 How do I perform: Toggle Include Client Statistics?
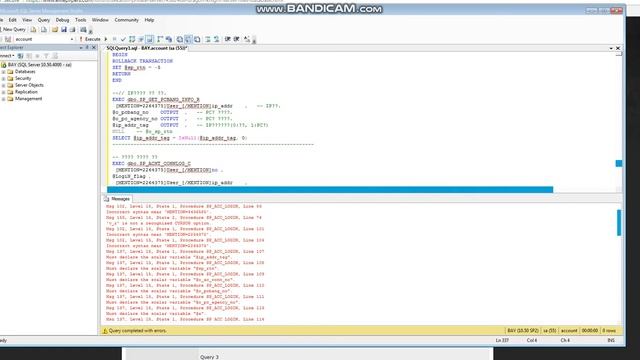[x=169, y=39]
